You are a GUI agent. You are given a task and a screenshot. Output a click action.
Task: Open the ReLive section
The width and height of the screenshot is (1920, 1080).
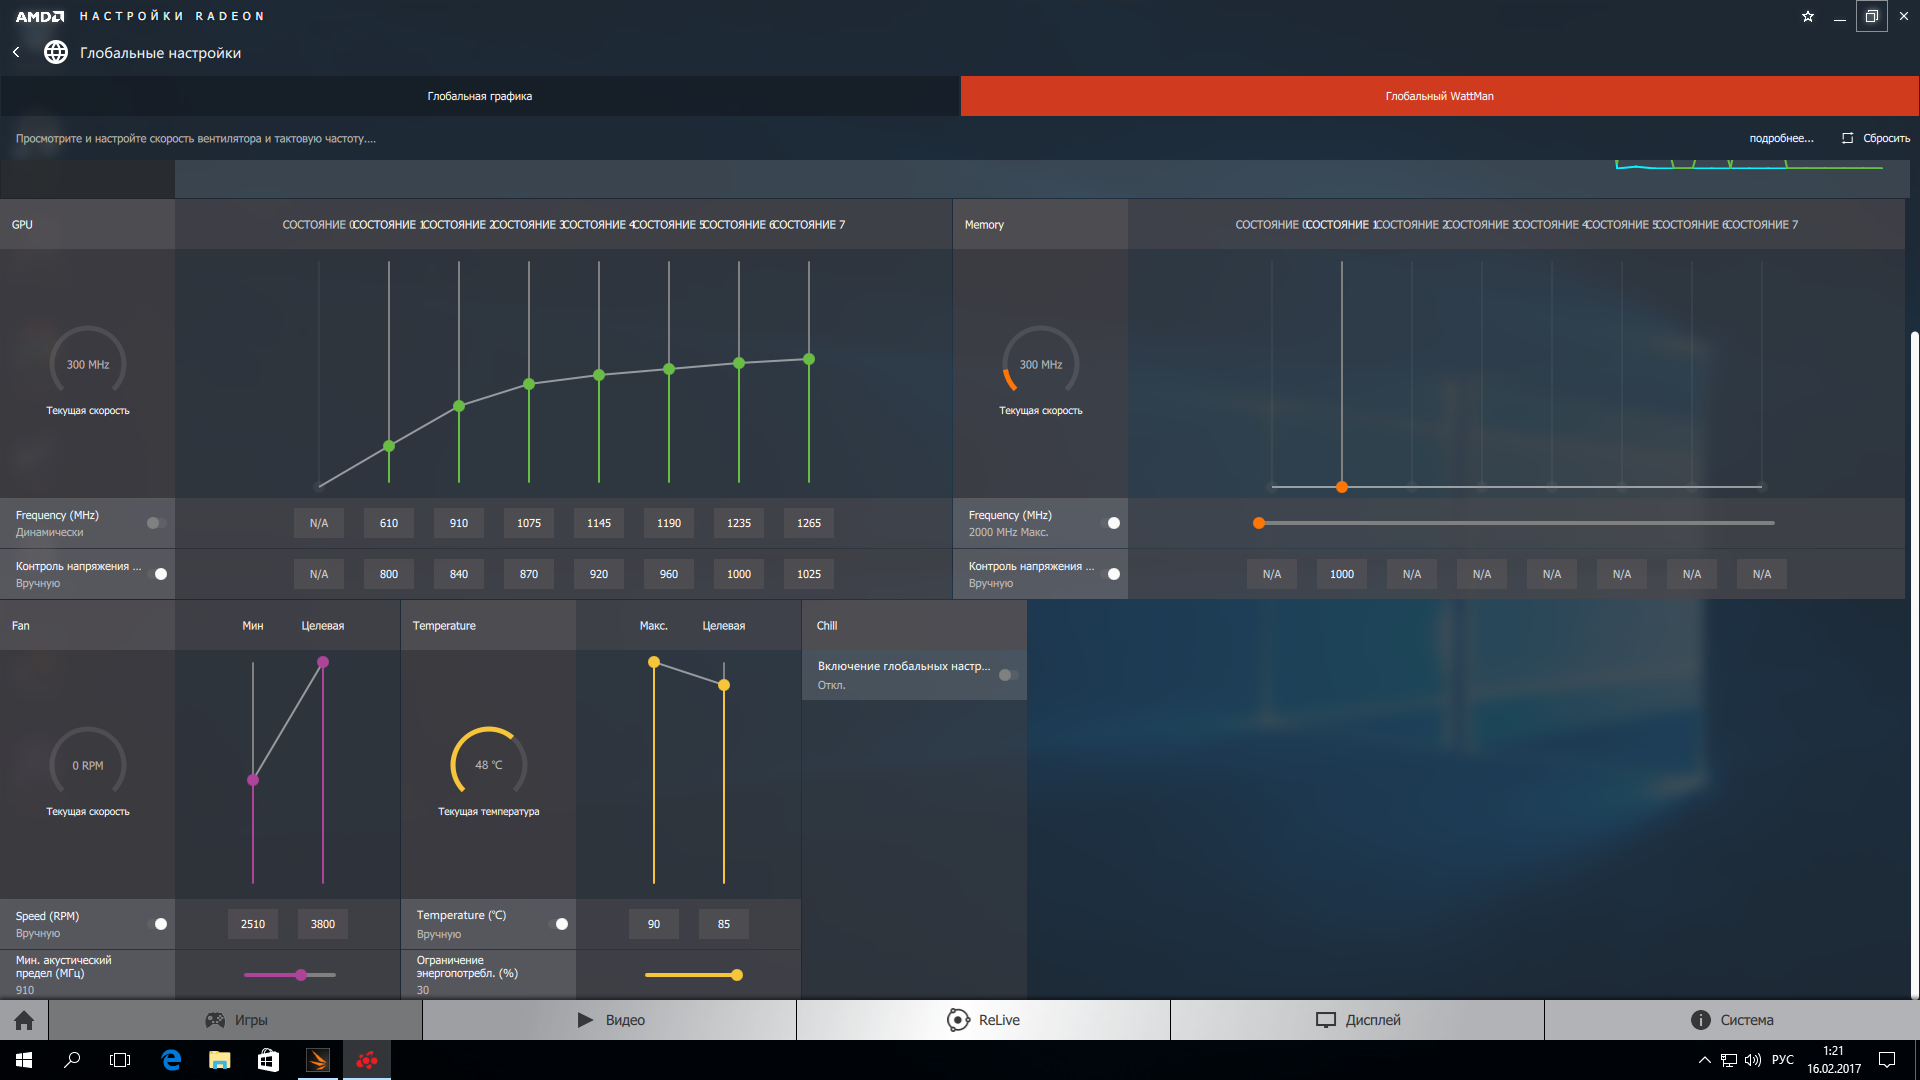(984, 1020)
